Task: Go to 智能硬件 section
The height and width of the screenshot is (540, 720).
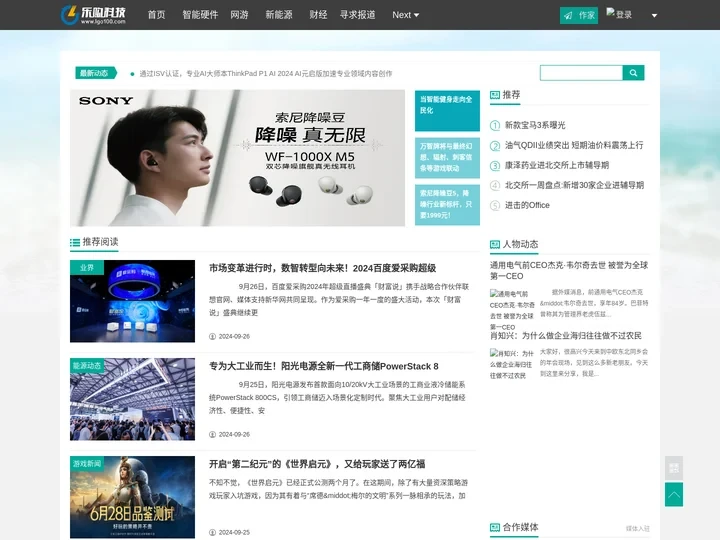Action: (200, 15)
